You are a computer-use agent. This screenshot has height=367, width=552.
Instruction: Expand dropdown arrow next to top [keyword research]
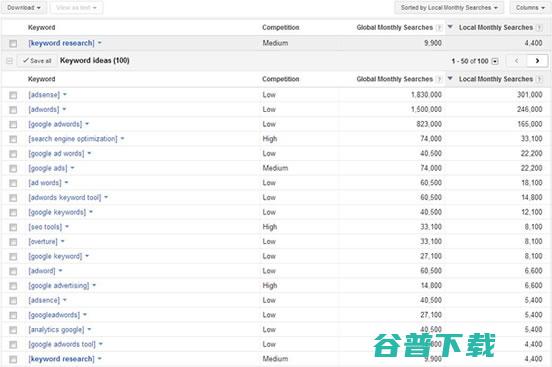100,43
